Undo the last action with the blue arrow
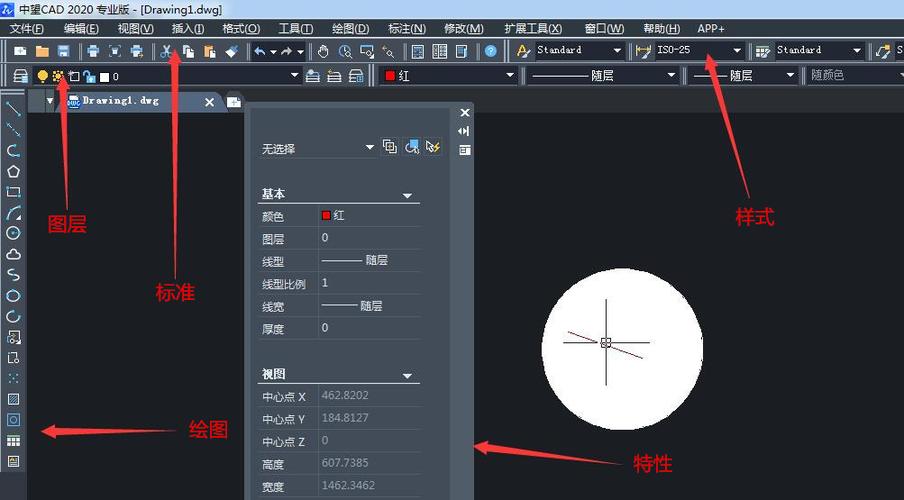 [260, 51]
